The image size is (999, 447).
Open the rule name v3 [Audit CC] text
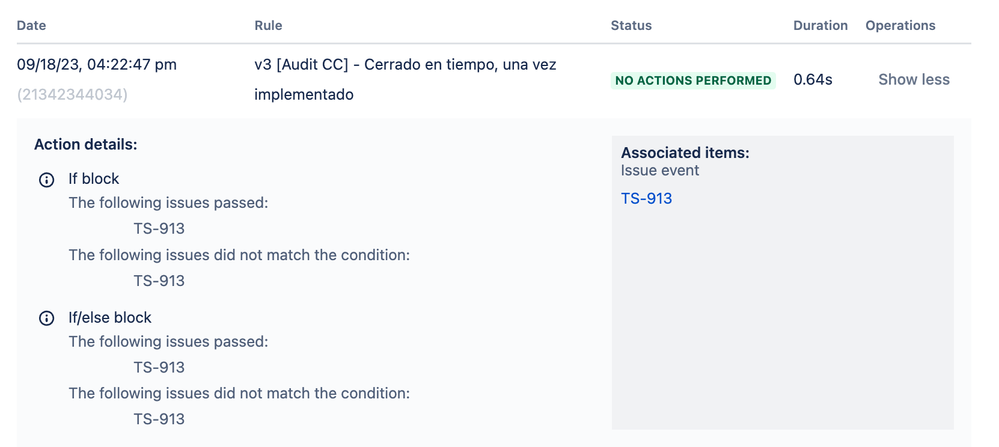coord(405,80)
